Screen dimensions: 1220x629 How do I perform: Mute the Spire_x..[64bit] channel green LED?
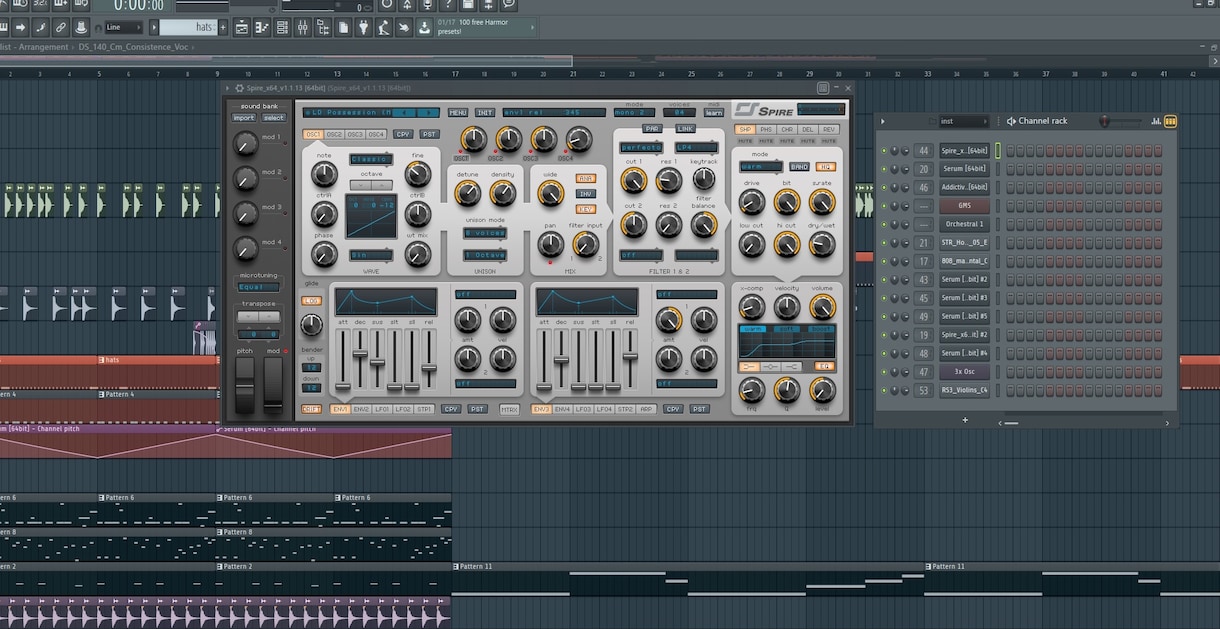(x=884, y=151)
